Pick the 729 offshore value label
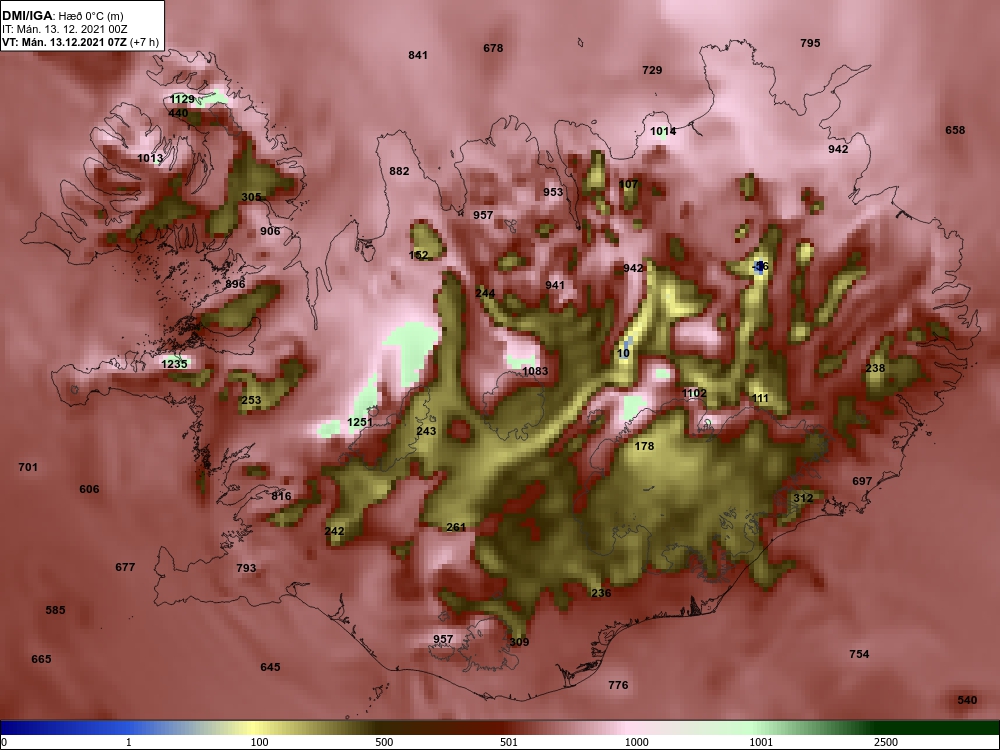This screenshot has width=1000, height=750. pos(652,70)
